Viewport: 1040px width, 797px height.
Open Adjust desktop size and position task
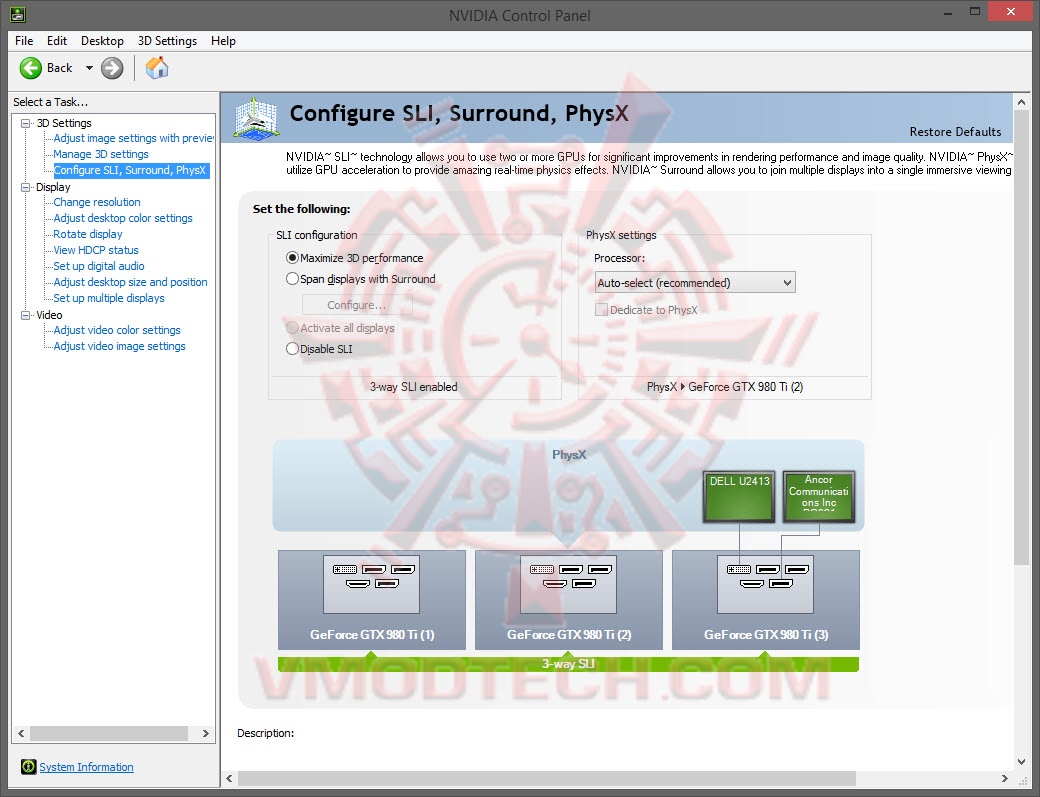pyautogui.click(x=130, y=282)
